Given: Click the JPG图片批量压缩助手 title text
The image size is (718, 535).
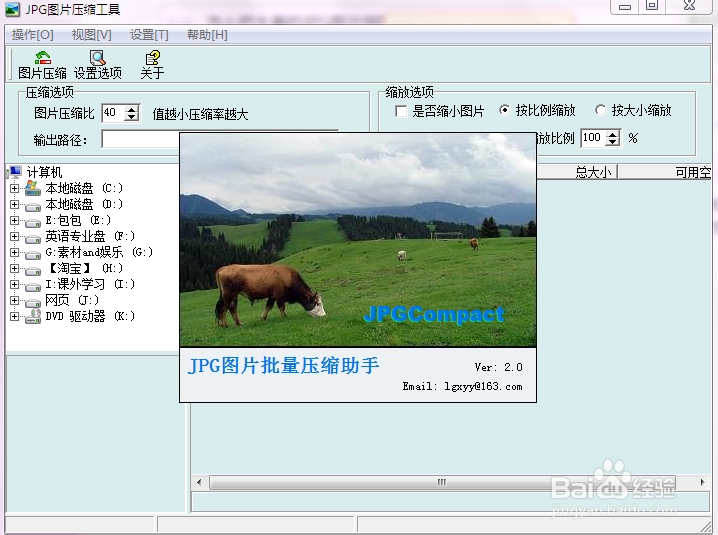Looking at the screenshot, I should click(x=284, y=366).
